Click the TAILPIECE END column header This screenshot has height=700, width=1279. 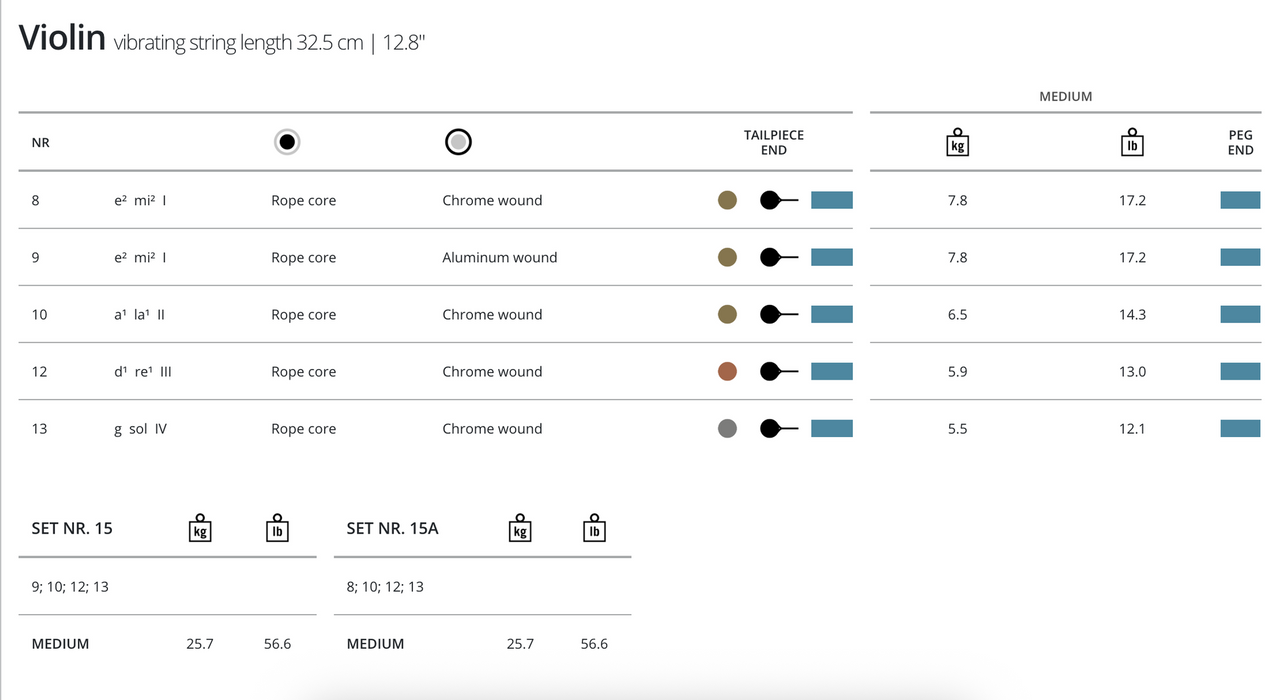click(x=773, y=142)
